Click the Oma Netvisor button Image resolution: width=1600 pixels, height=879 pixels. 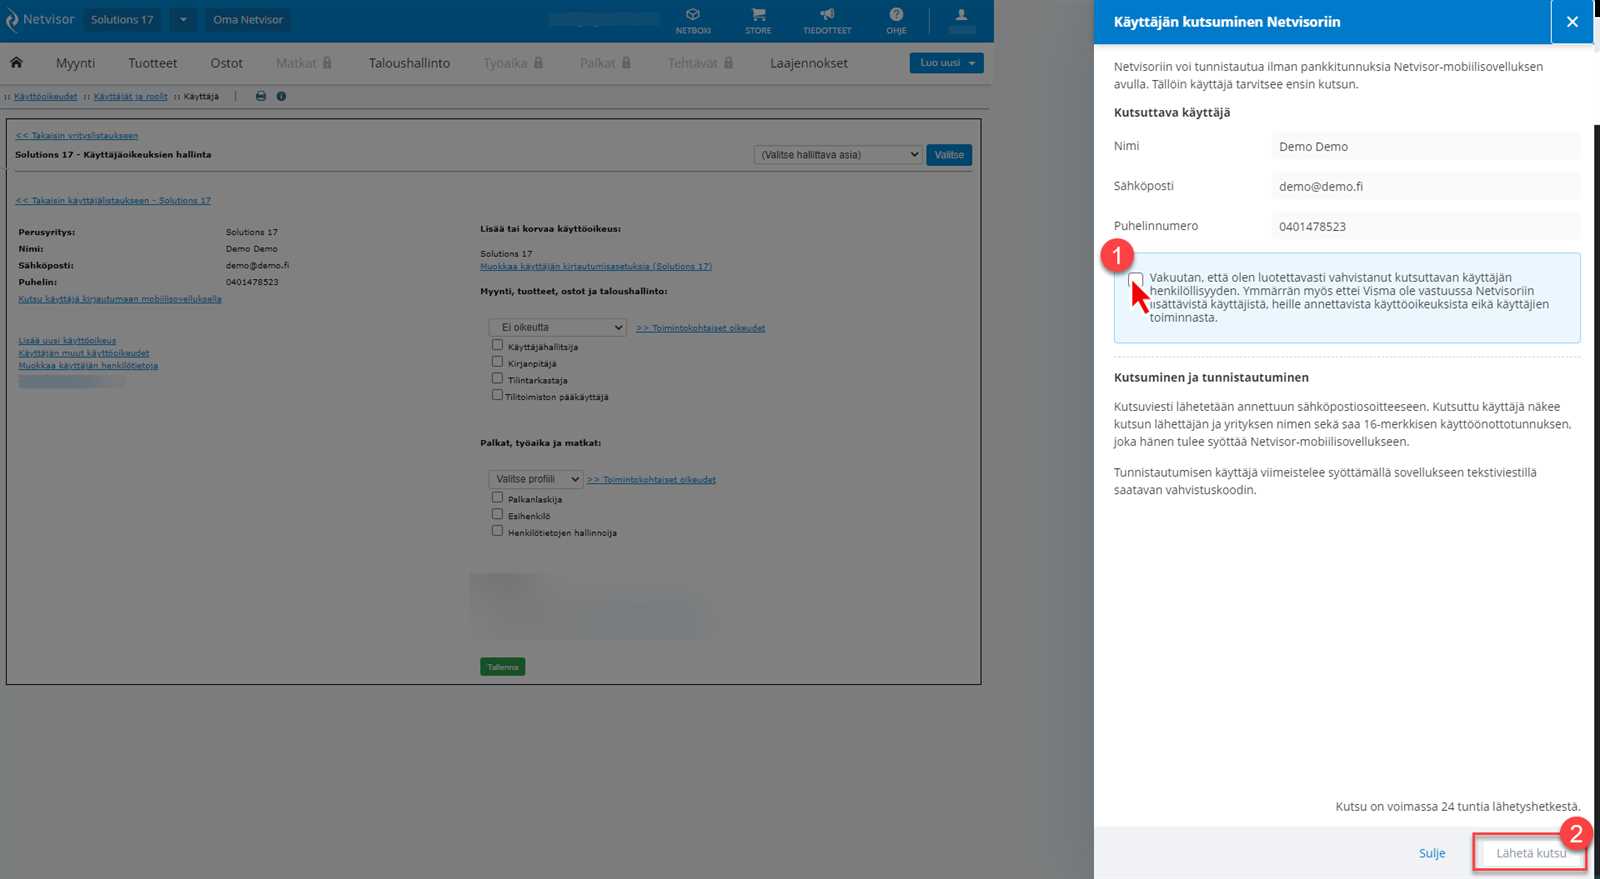click(248, 20)
